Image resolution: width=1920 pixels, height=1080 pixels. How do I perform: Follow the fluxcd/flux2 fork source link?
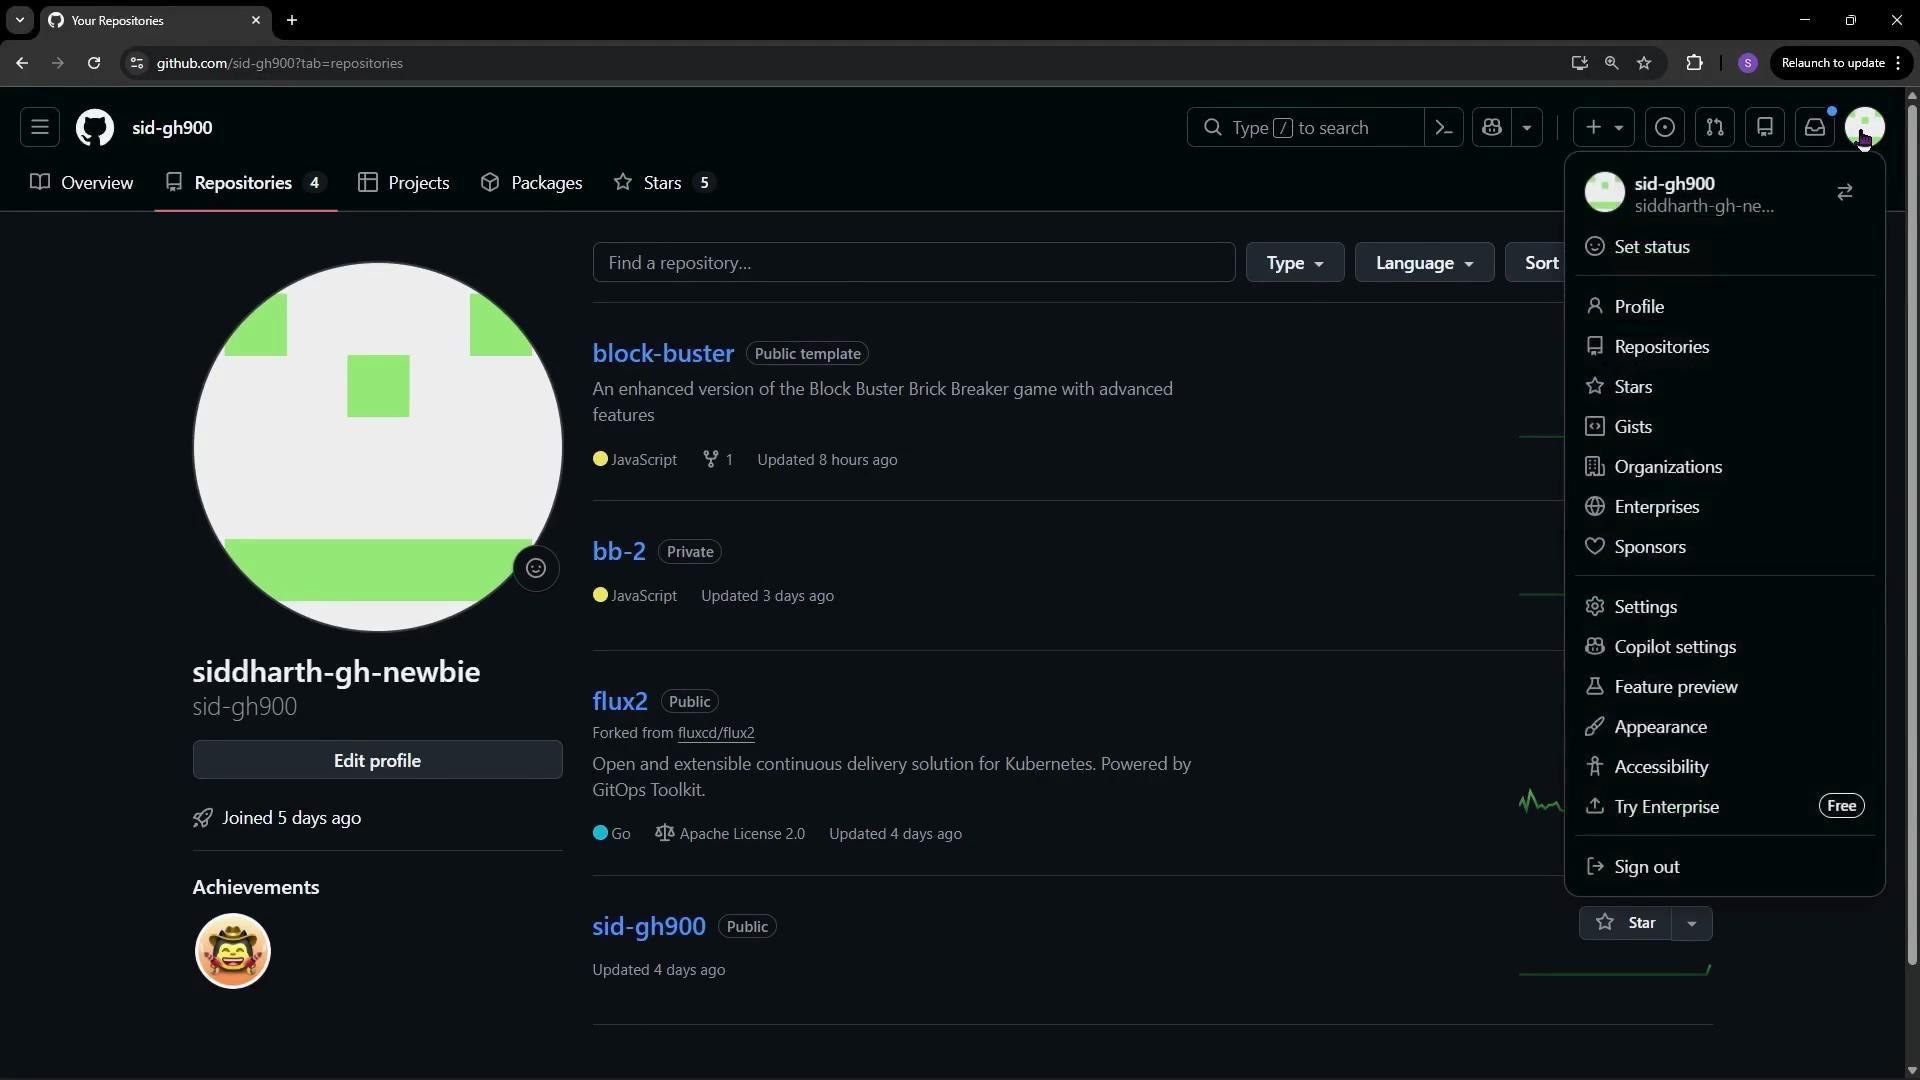[x=716, y=732]
